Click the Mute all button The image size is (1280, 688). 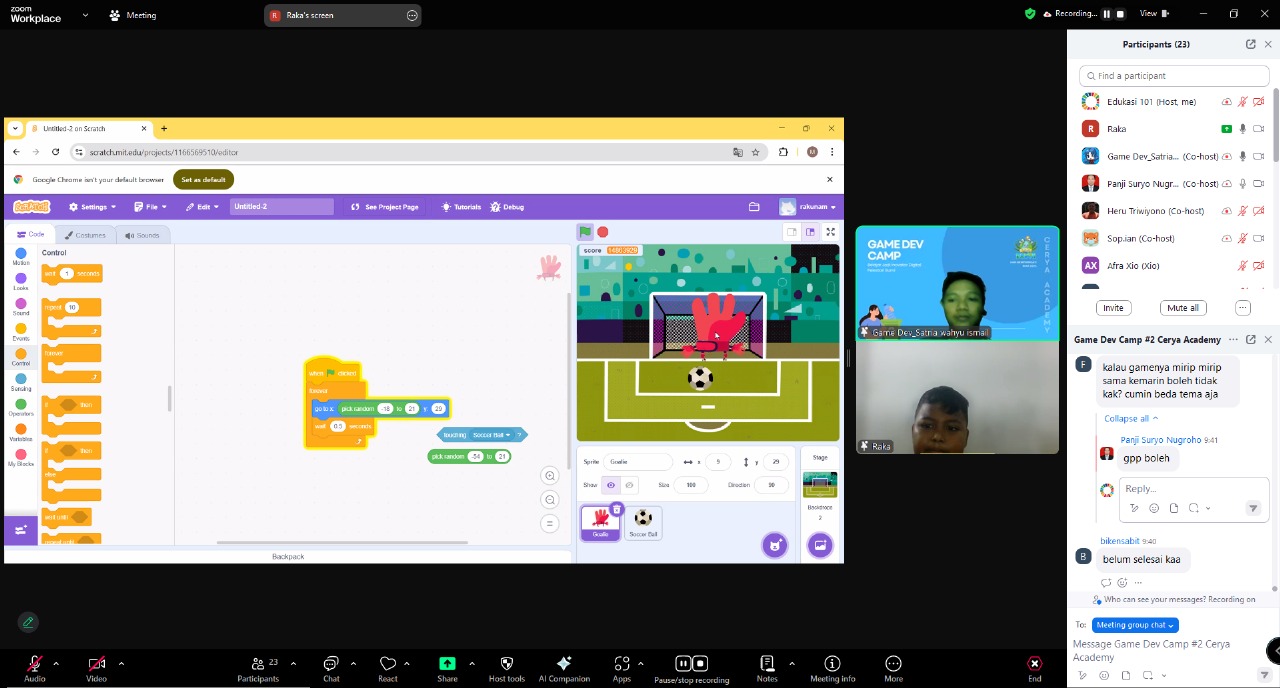1182,308
